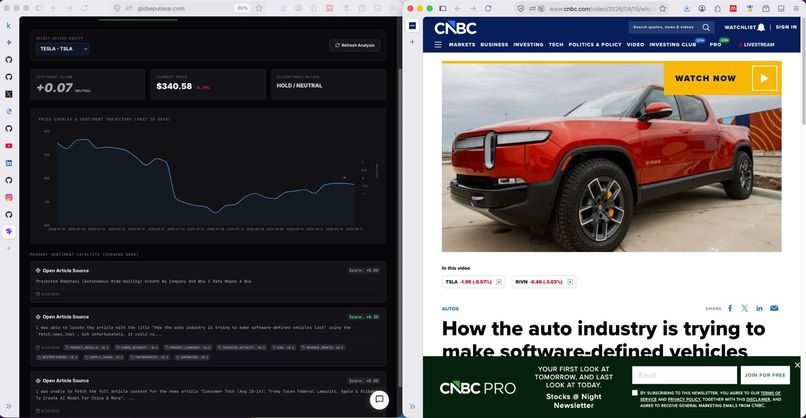Expand the CNBC window's sidebar with chevrons
This screenshot has height=418, width=806.
coord(412,406)
